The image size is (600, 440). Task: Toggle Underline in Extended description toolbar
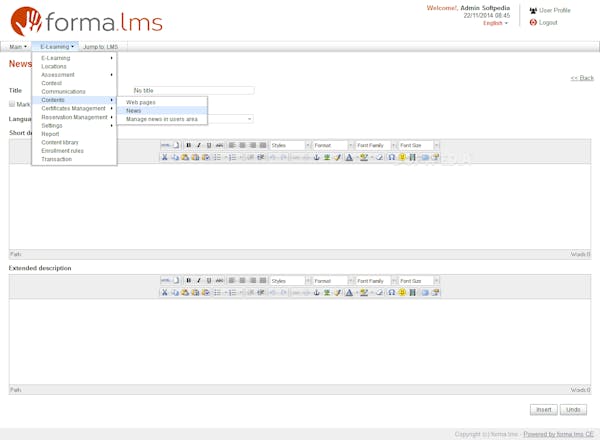coord(209,281)
